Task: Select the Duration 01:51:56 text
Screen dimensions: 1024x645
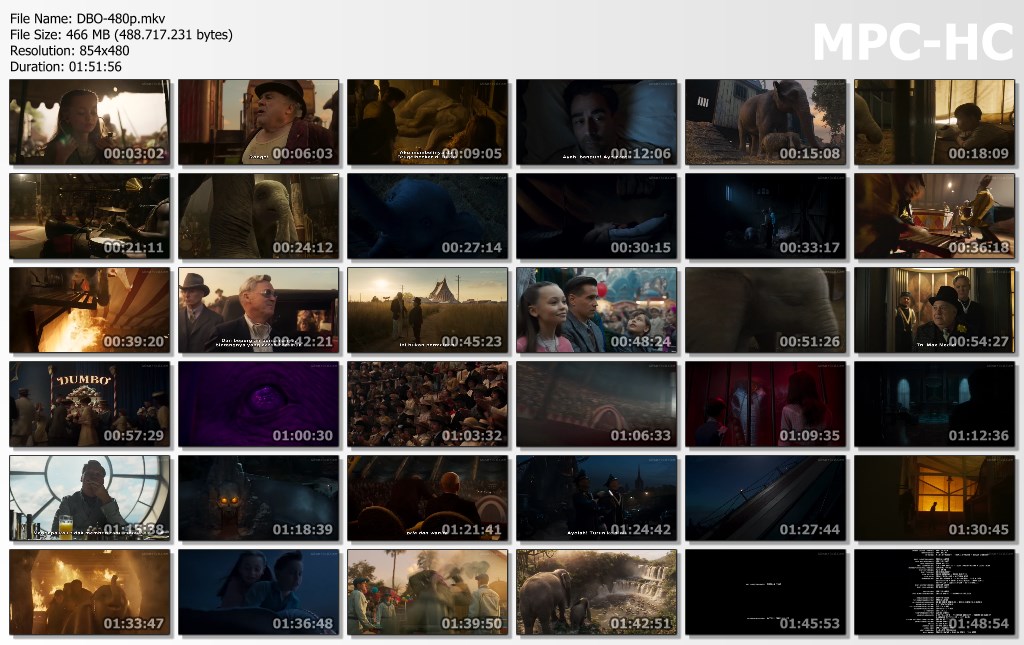Action: (x=66, y=67)
